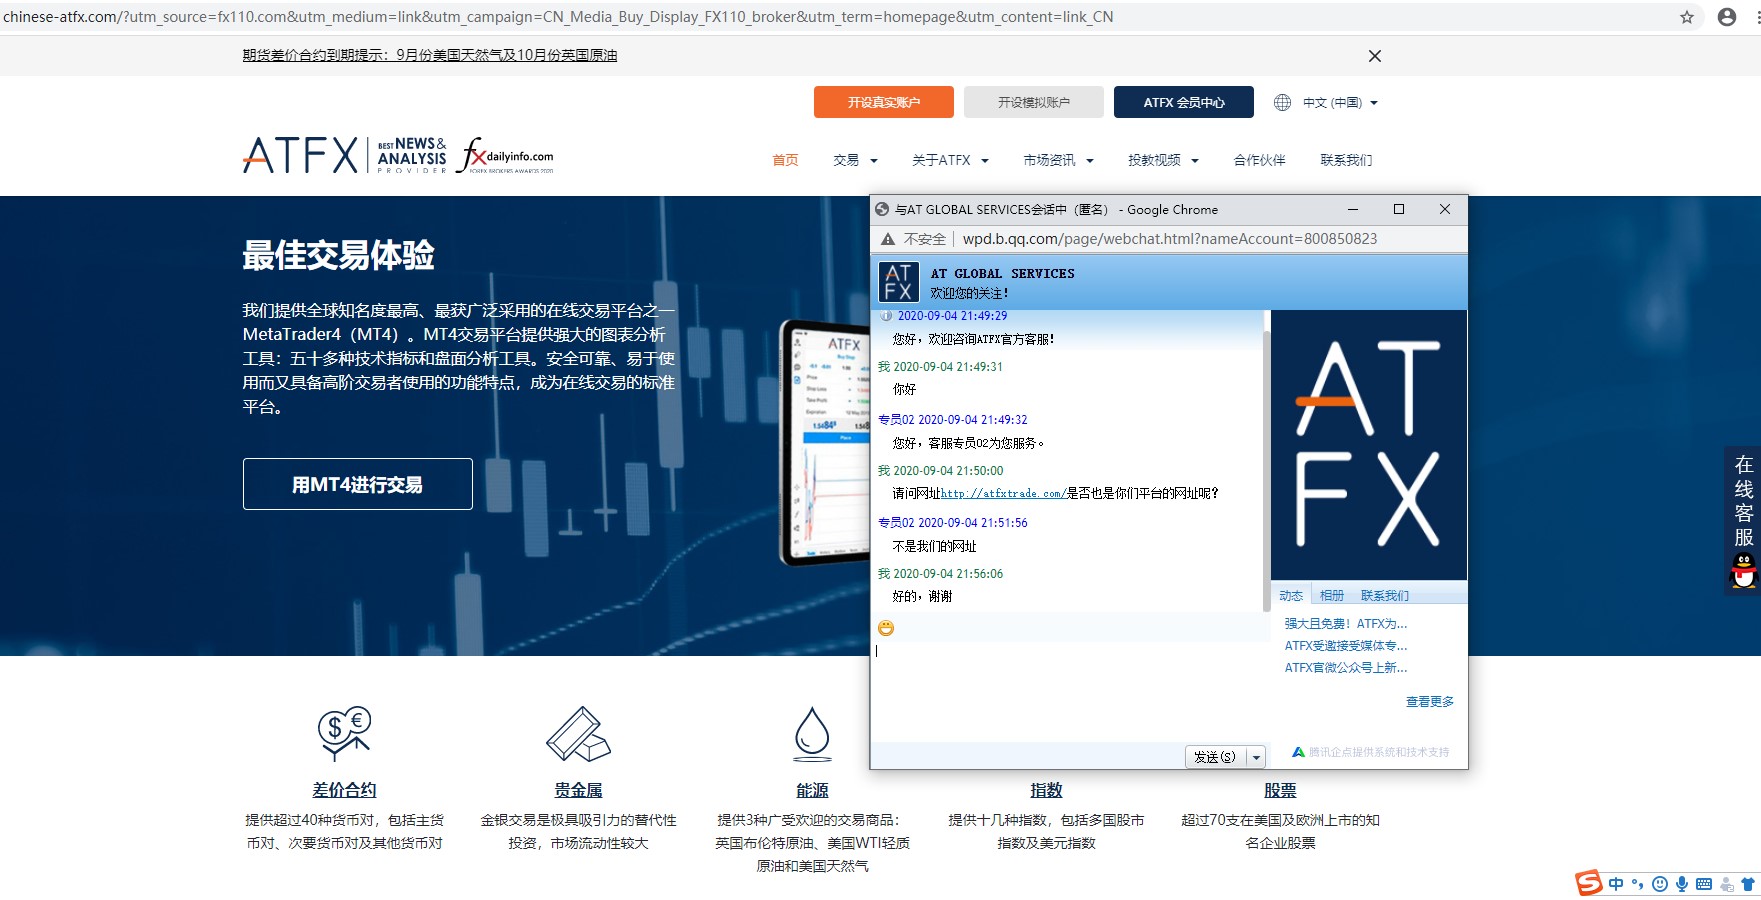Click the 能源 oil drop icon
Screen dimensions: 1761x900
coord(812,733)
